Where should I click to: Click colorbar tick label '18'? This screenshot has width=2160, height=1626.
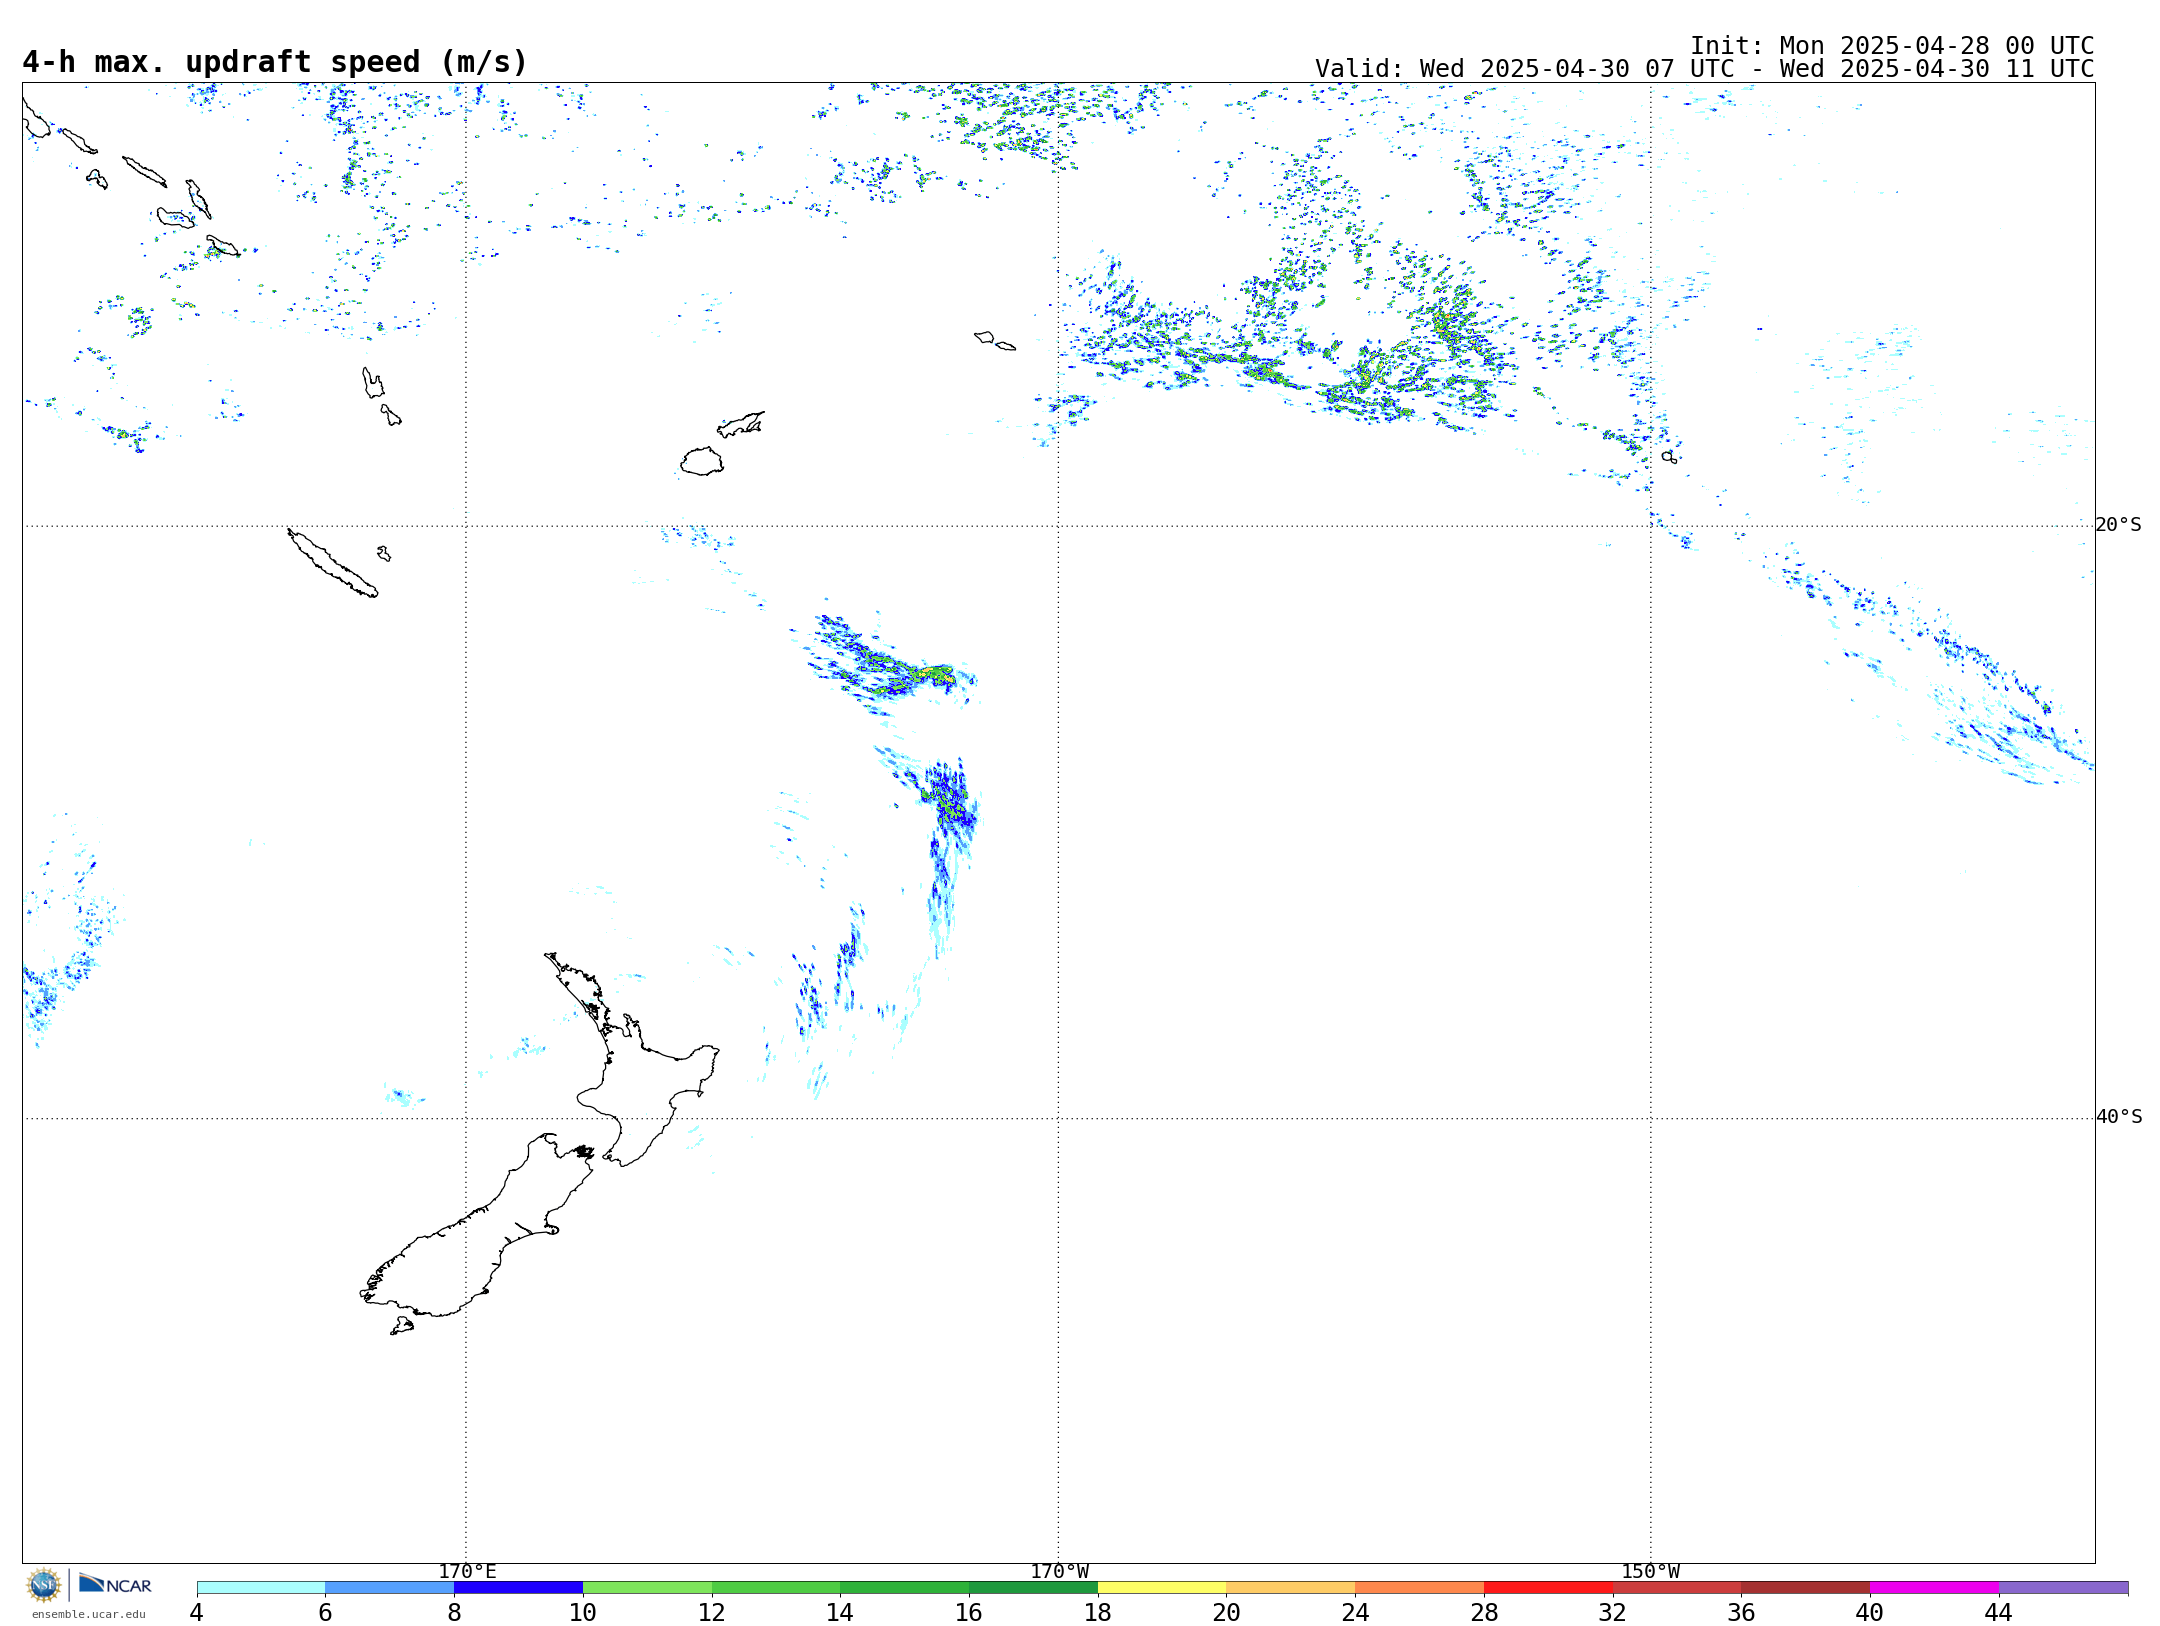click(x=1098, y=1613)
